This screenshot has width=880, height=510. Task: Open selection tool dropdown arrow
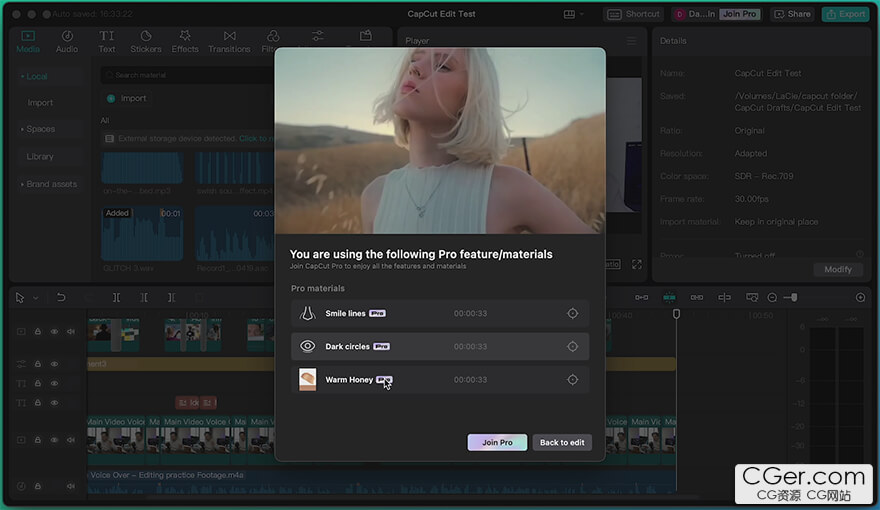35,298
